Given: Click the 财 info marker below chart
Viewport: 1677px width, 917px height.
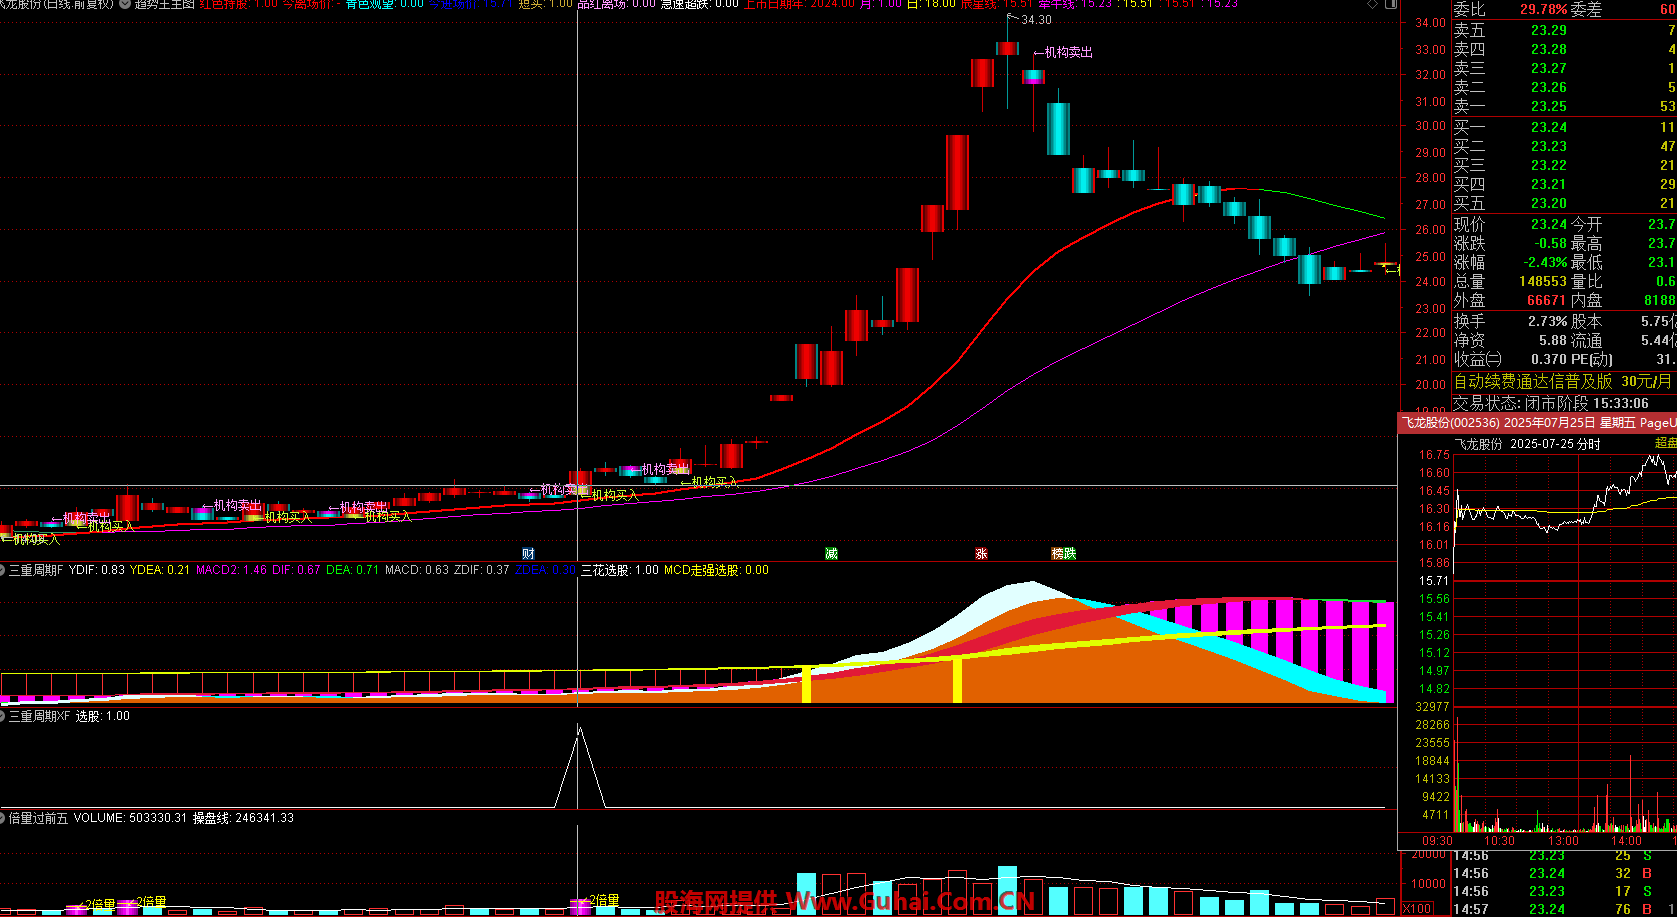Looking at the screenshot, I should pos(528,553).
